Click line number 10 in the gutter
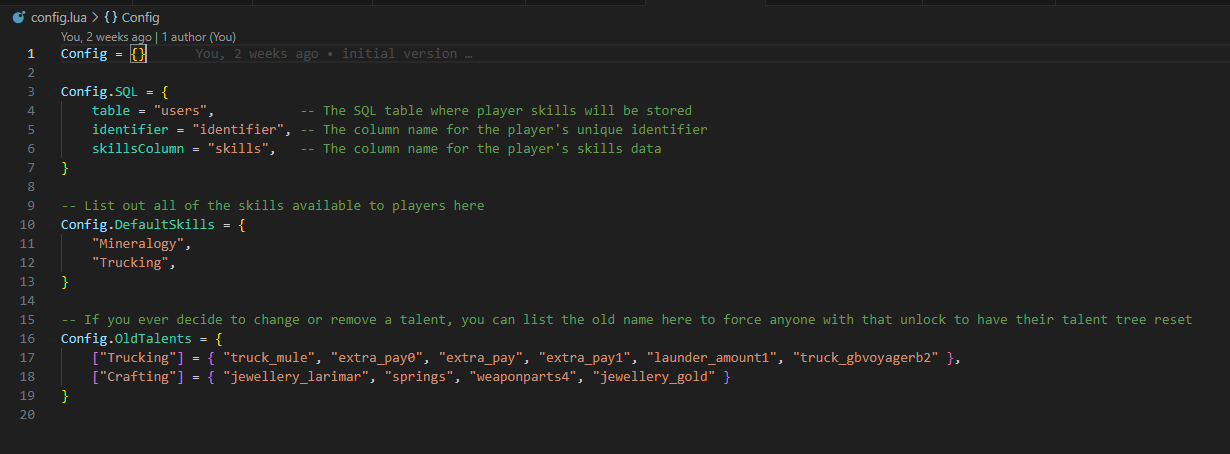The height and width of the screenshot is (454, 1230). (29, 225)
